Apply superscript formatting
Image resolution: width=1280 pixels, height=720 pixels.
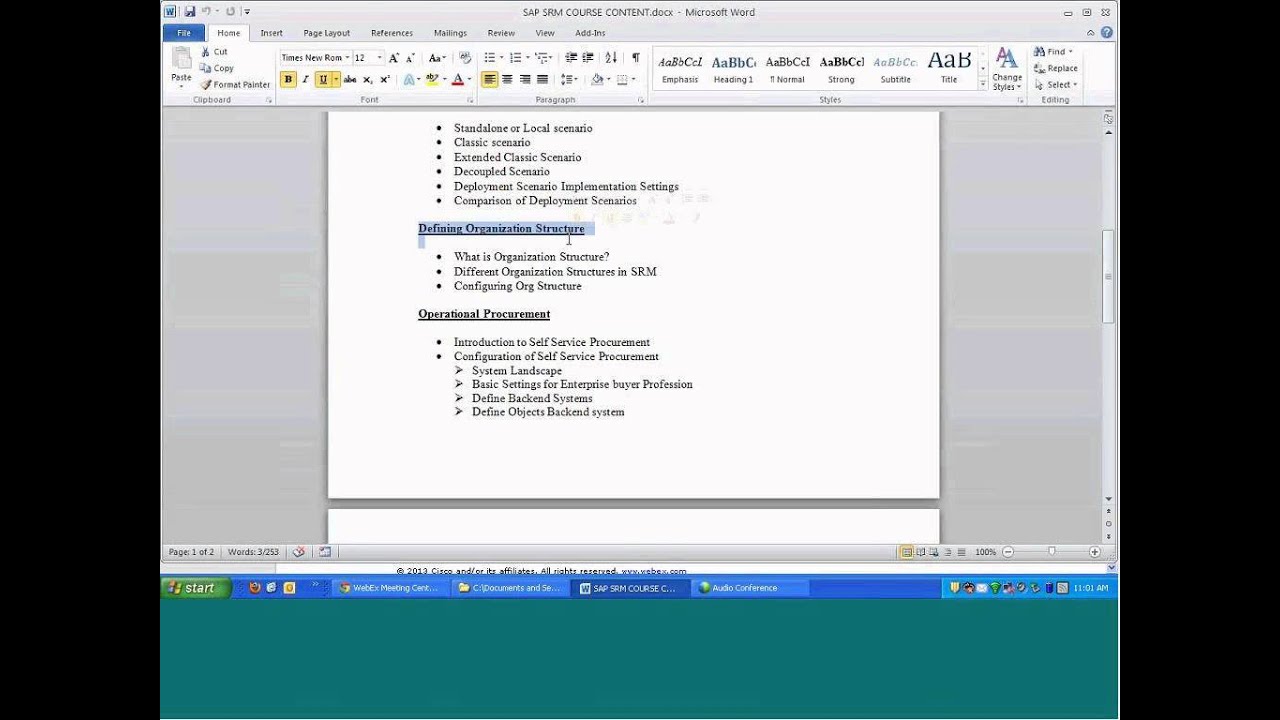[385, 80]
